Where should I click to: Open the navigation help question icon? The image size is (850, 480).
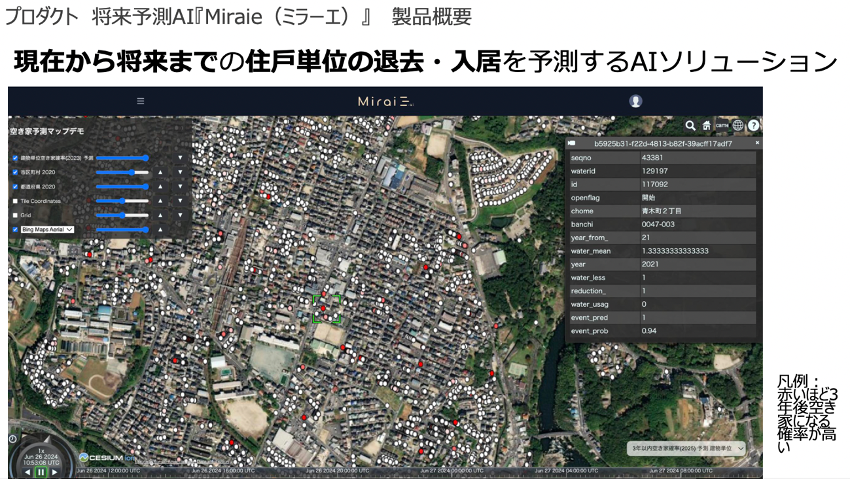click(x=754, y=126)
